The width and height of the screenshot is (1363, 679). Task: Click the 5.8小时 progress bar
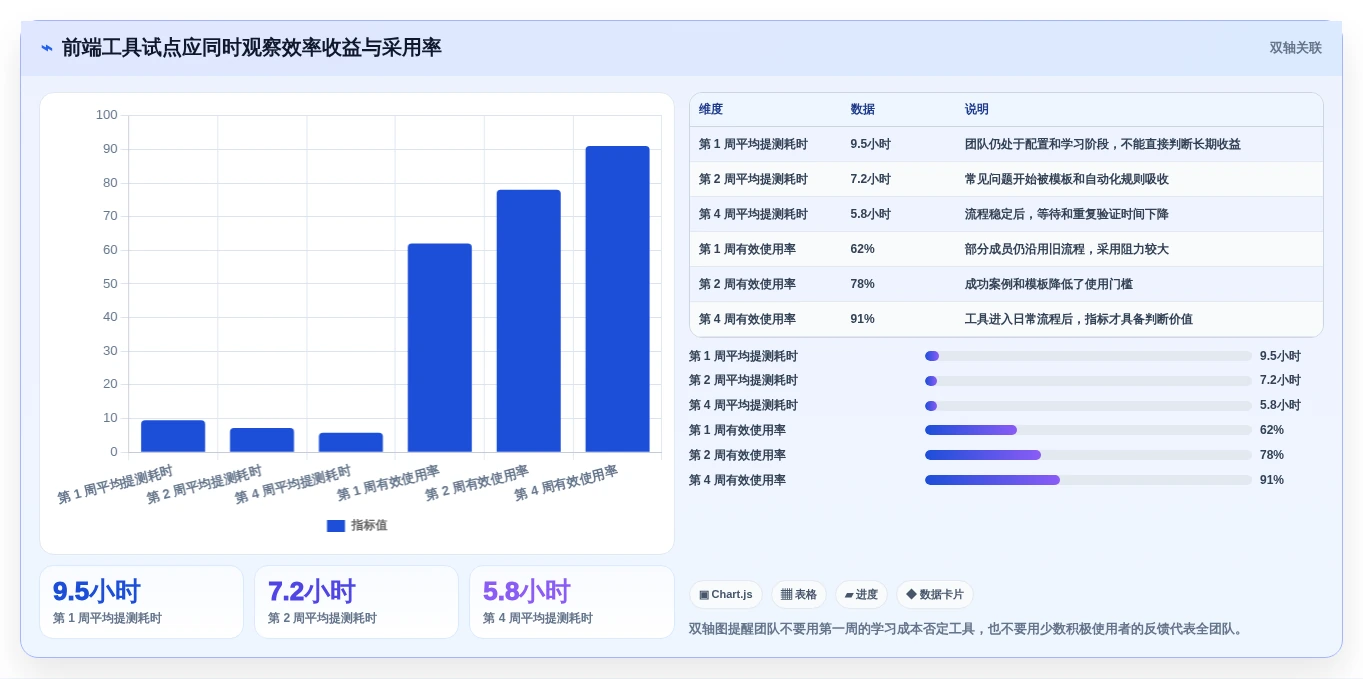[x=1088, y=406]
